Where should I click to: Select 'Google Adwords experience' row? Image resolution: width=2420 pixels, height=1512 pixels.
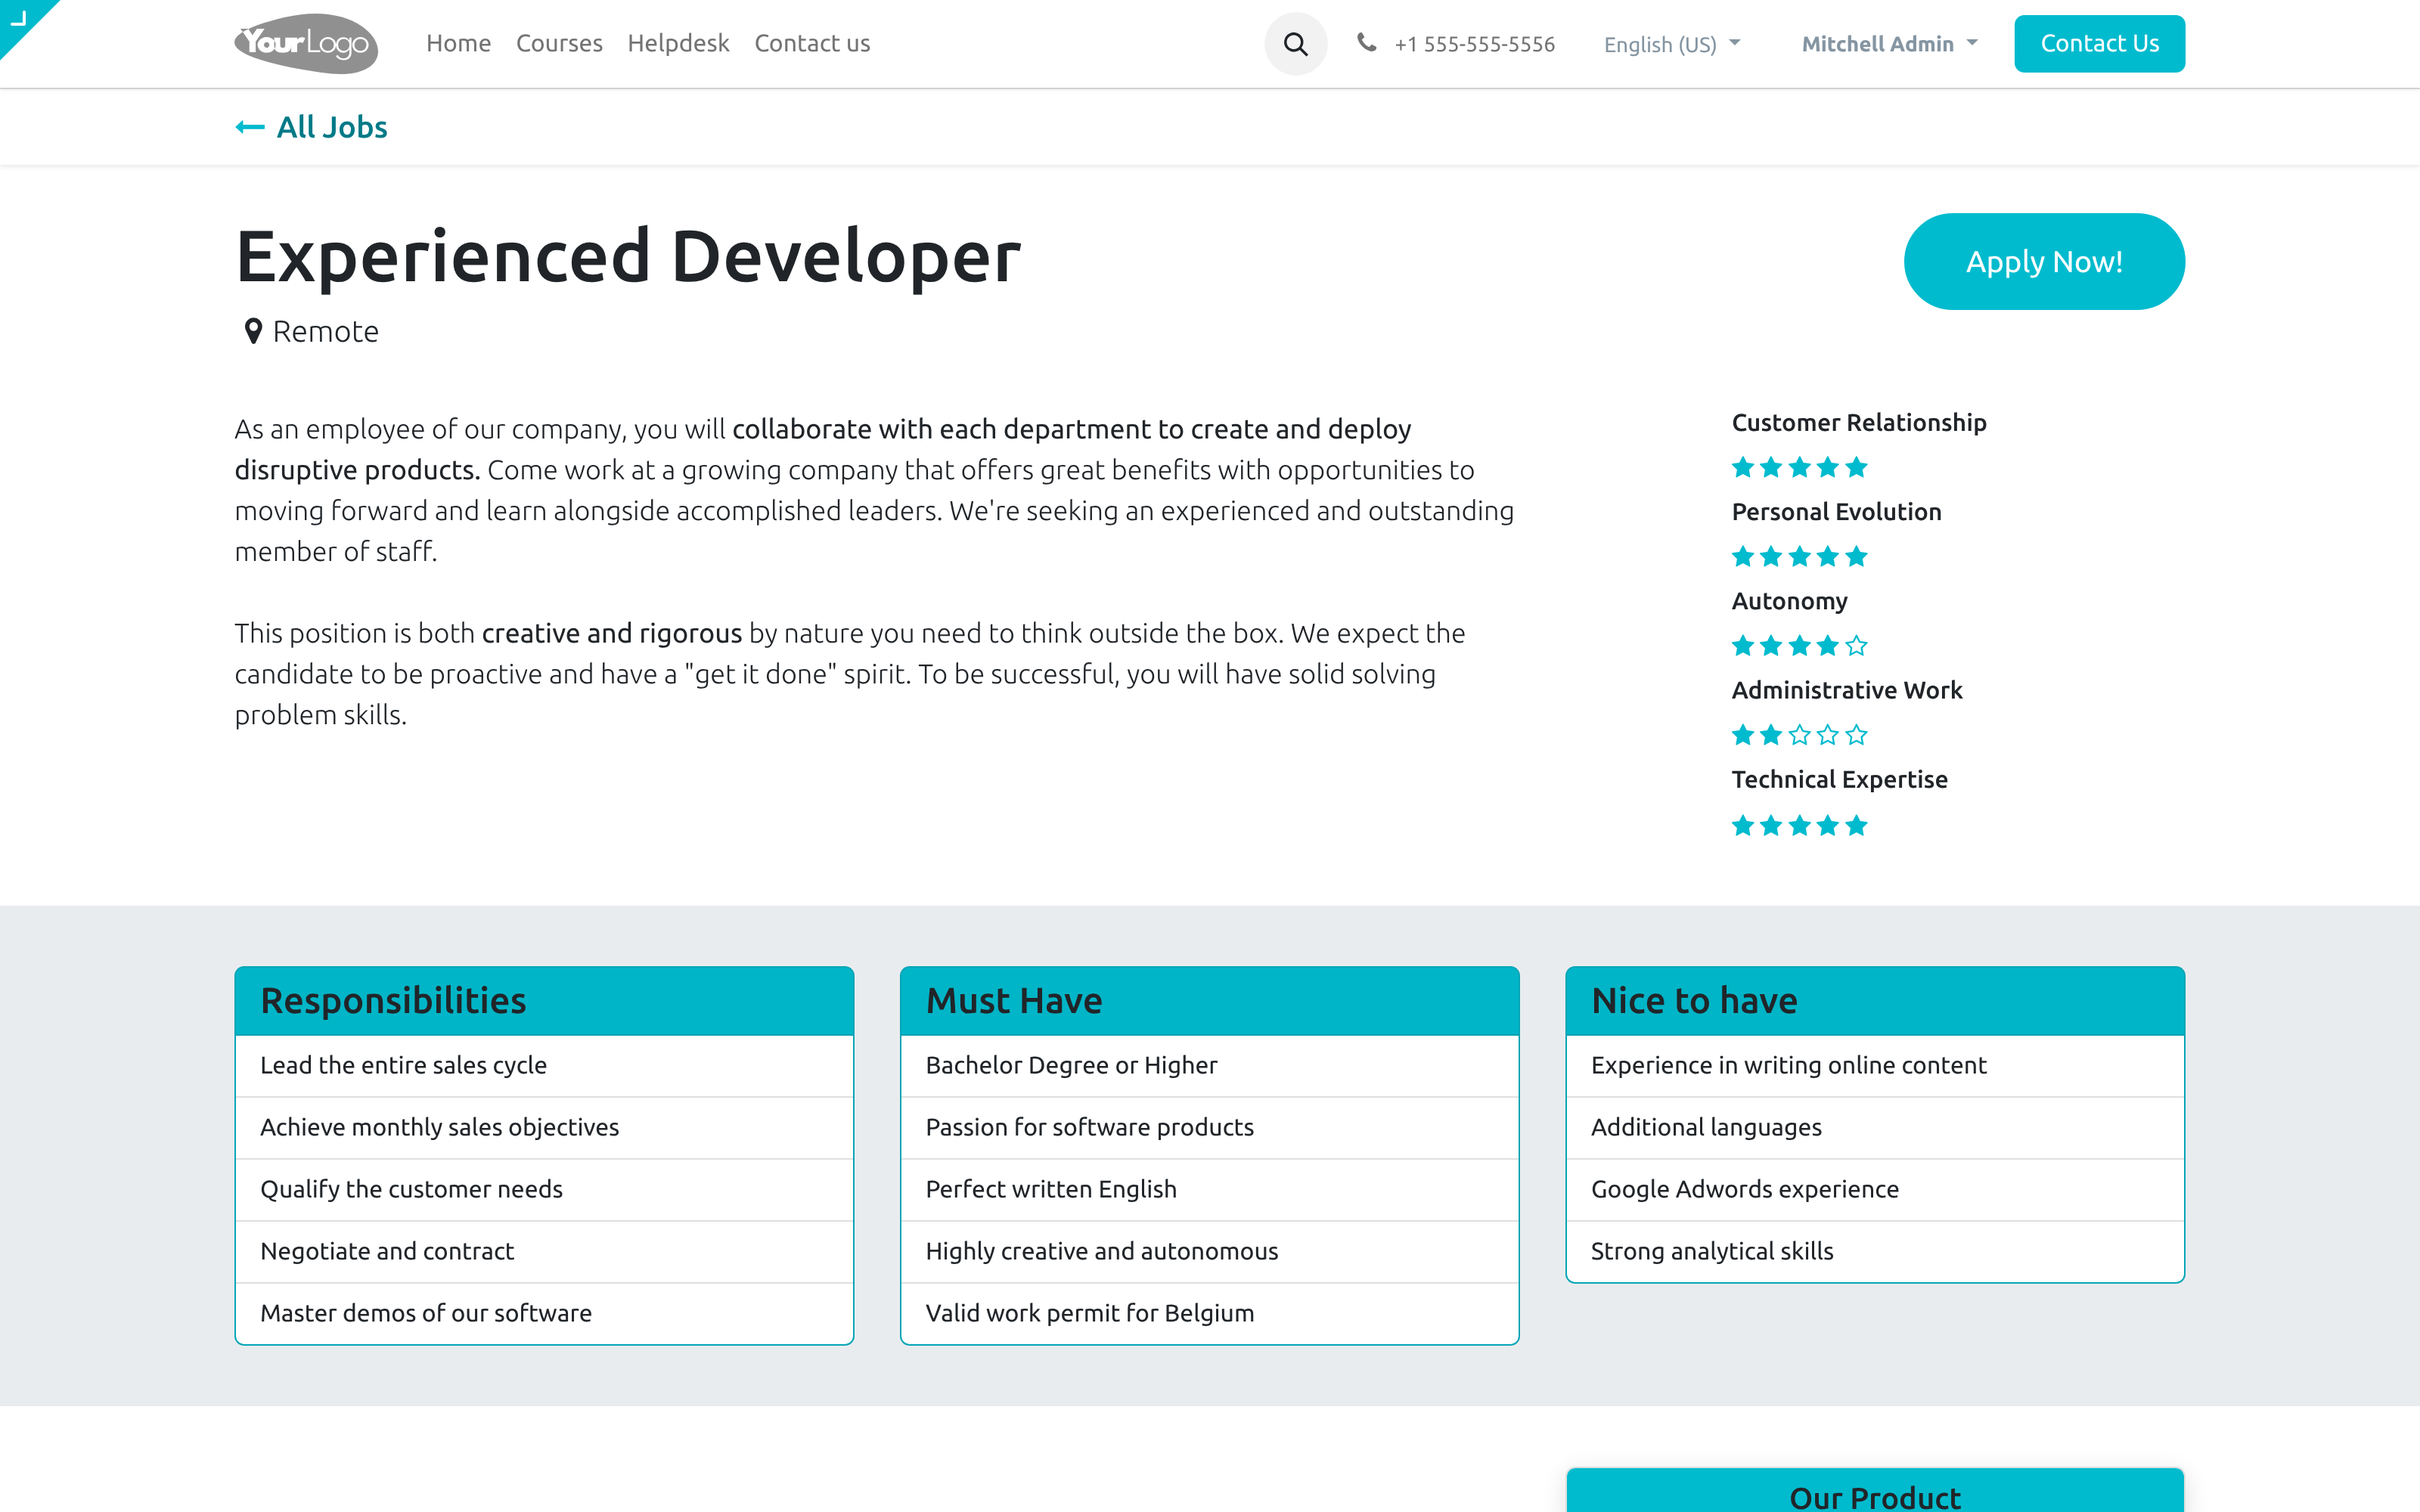[x=1874, y=1190]
